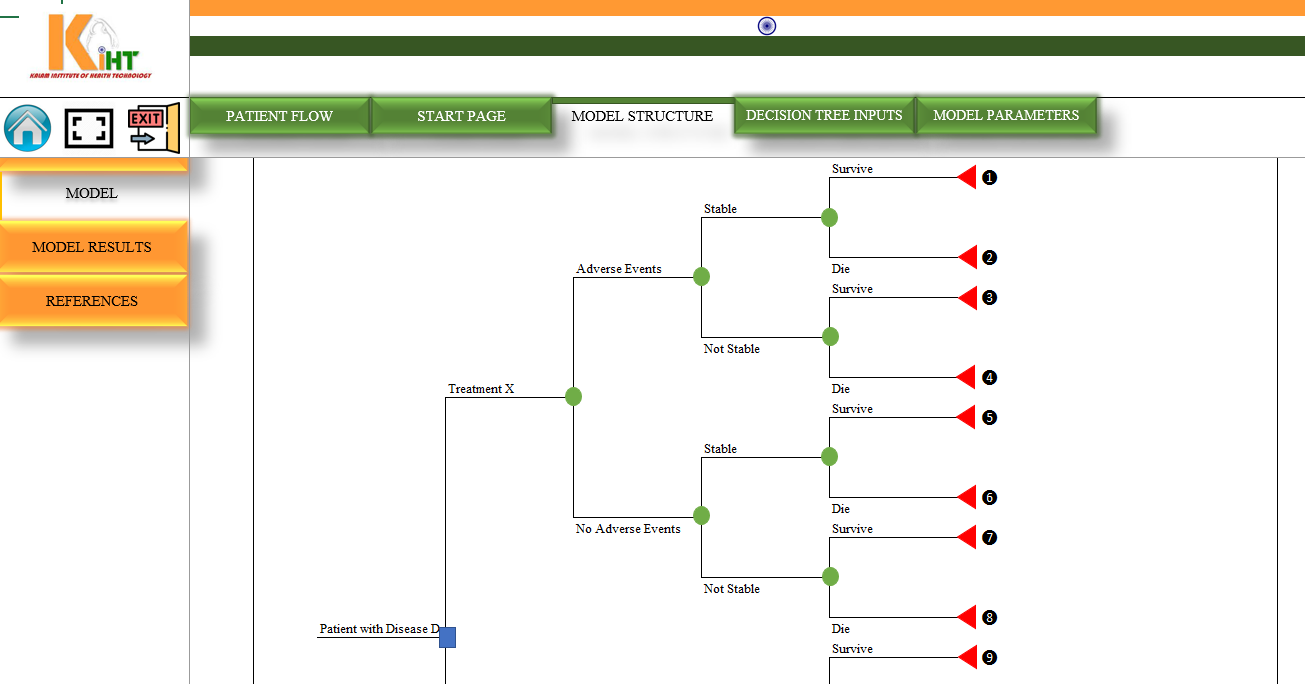Click red terminal triangle for outcome 5

click(967, 417)
